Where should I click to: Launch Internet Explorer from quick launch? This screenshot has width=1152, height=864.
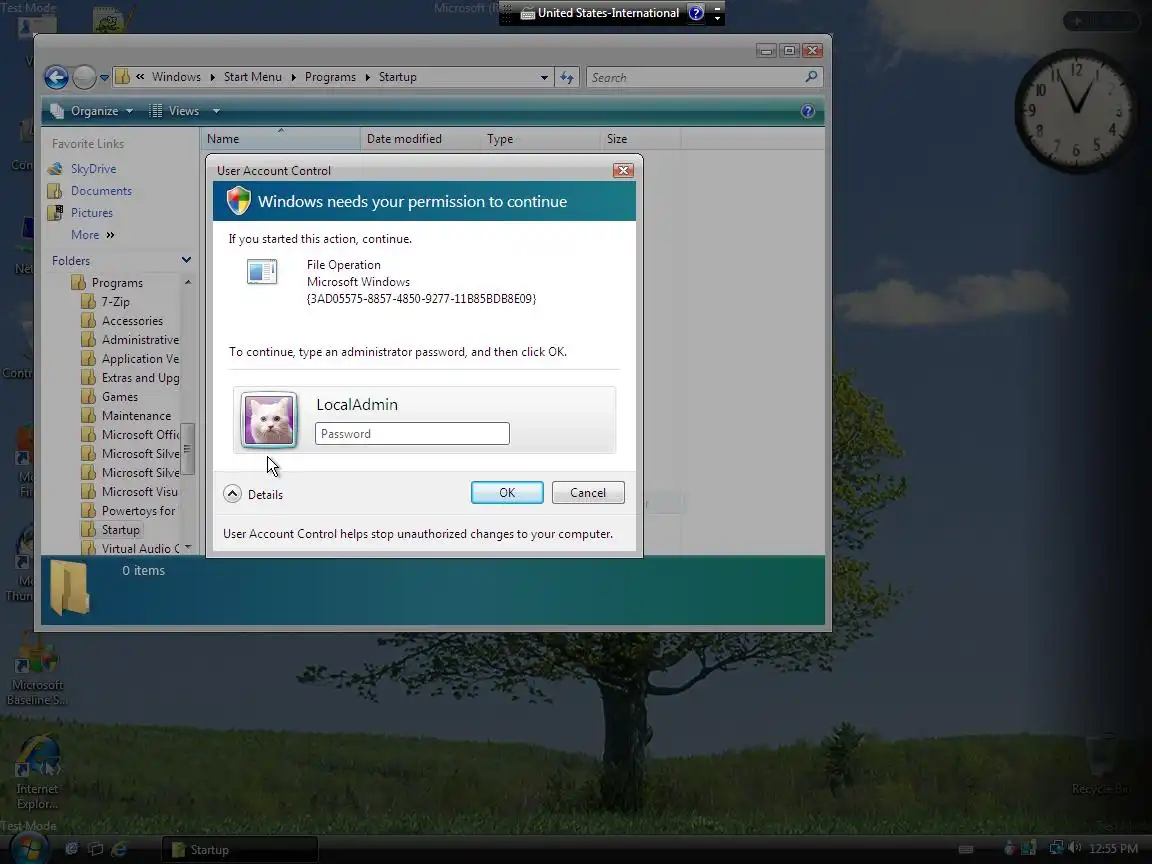tap(119, 849)
